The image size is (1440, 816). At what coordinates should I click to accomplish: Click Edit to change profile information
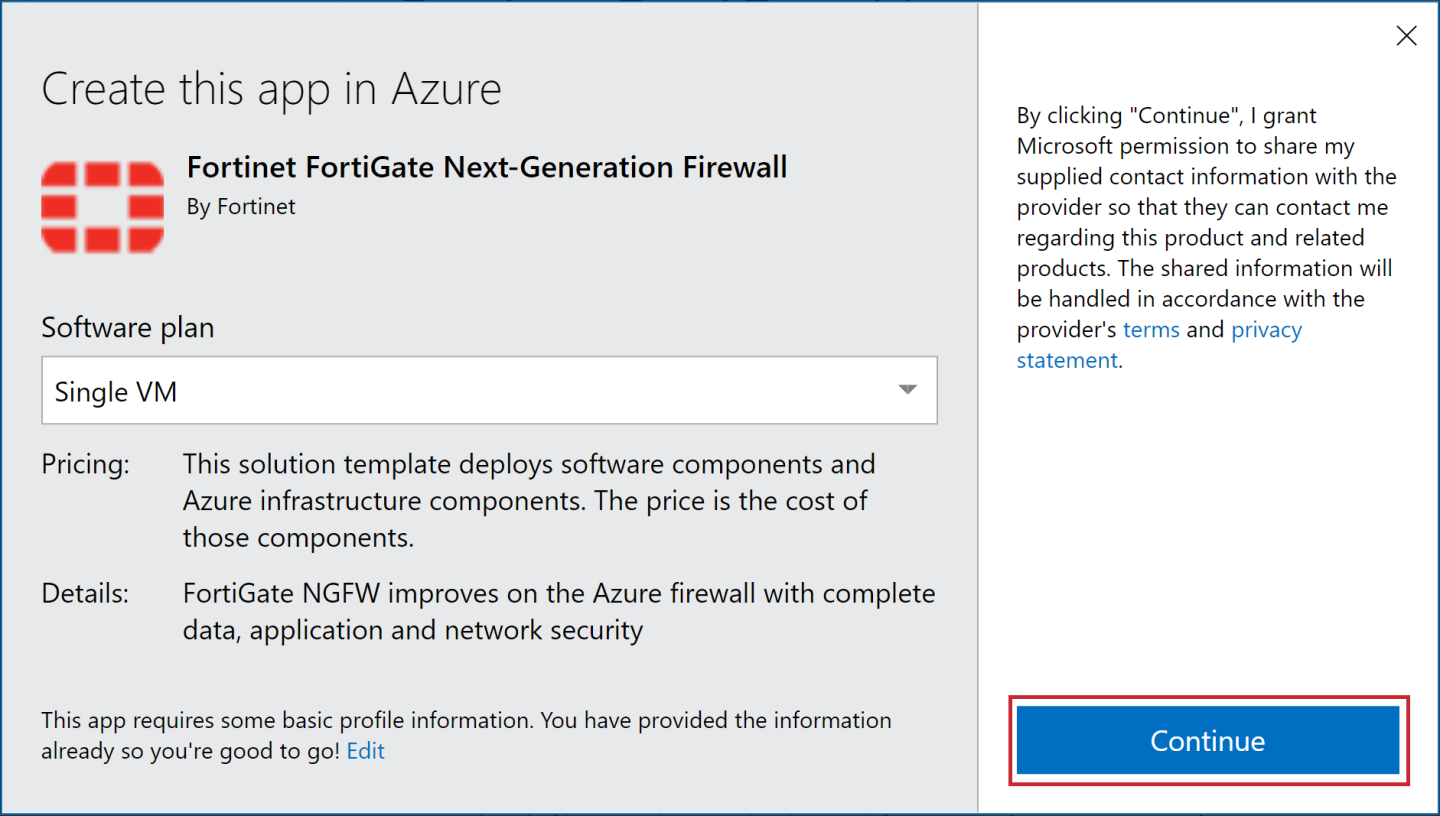pyautogui.click(x=365, y=750)
